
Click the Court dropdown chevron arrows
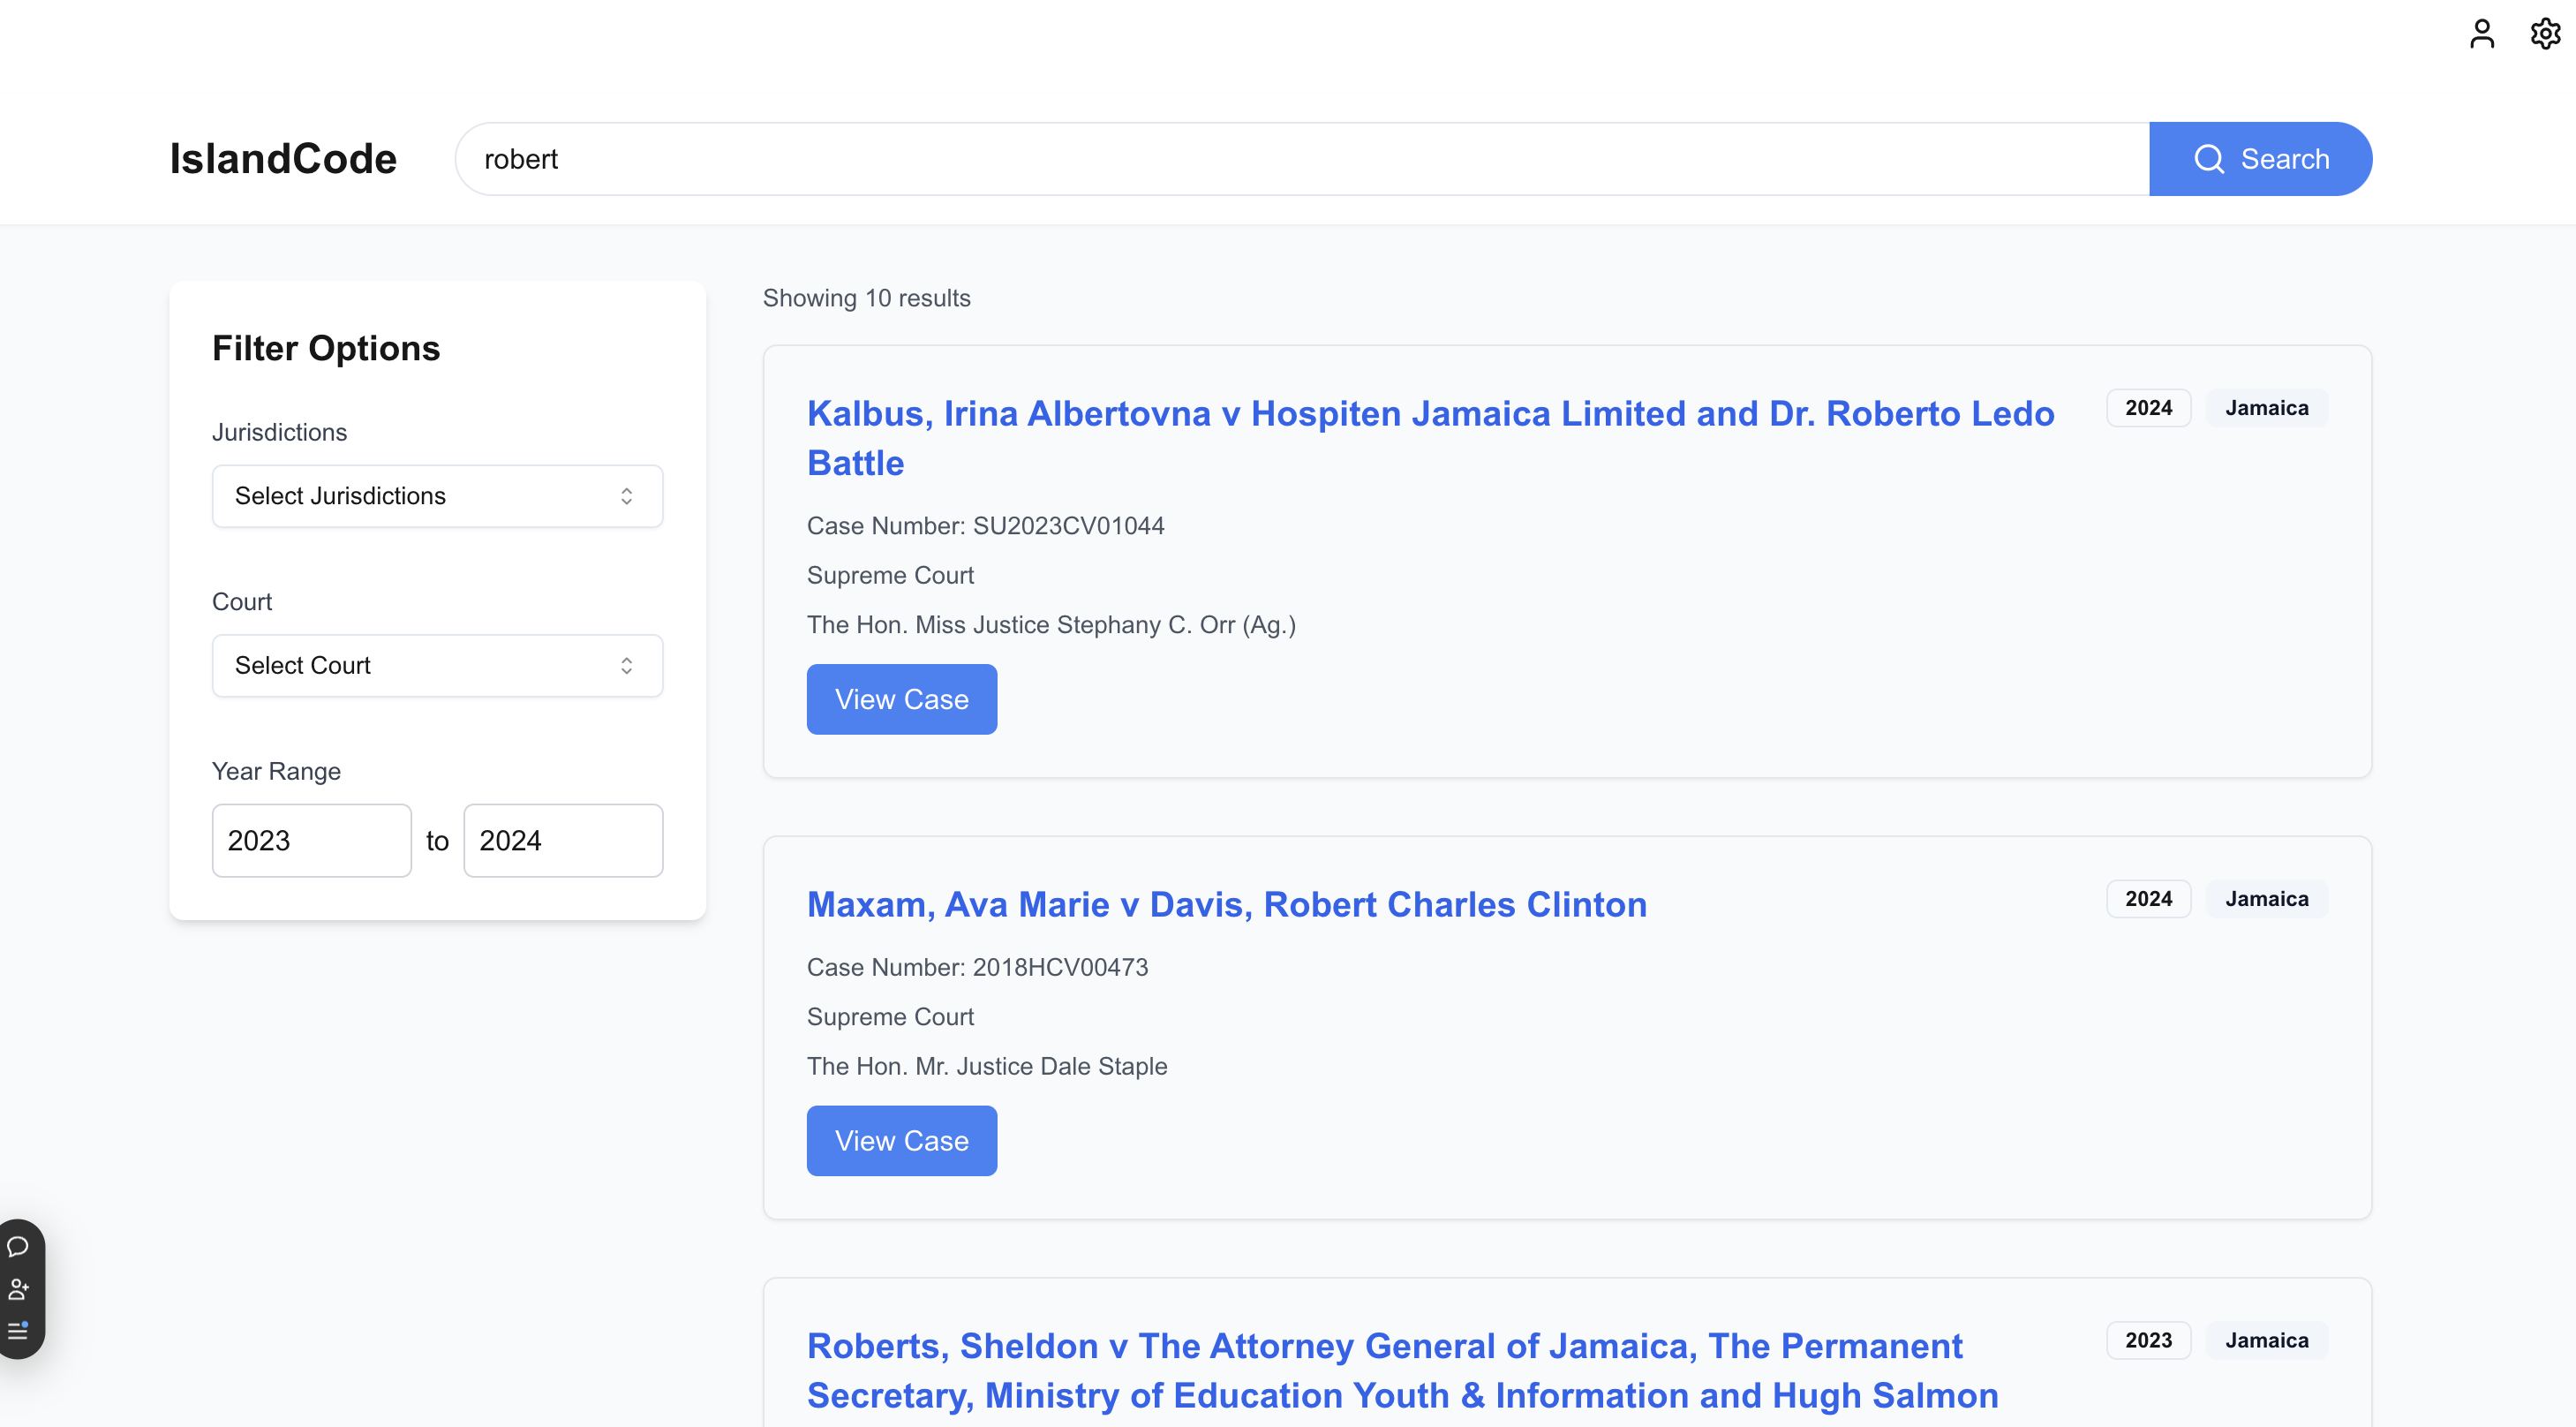[626, 665]
